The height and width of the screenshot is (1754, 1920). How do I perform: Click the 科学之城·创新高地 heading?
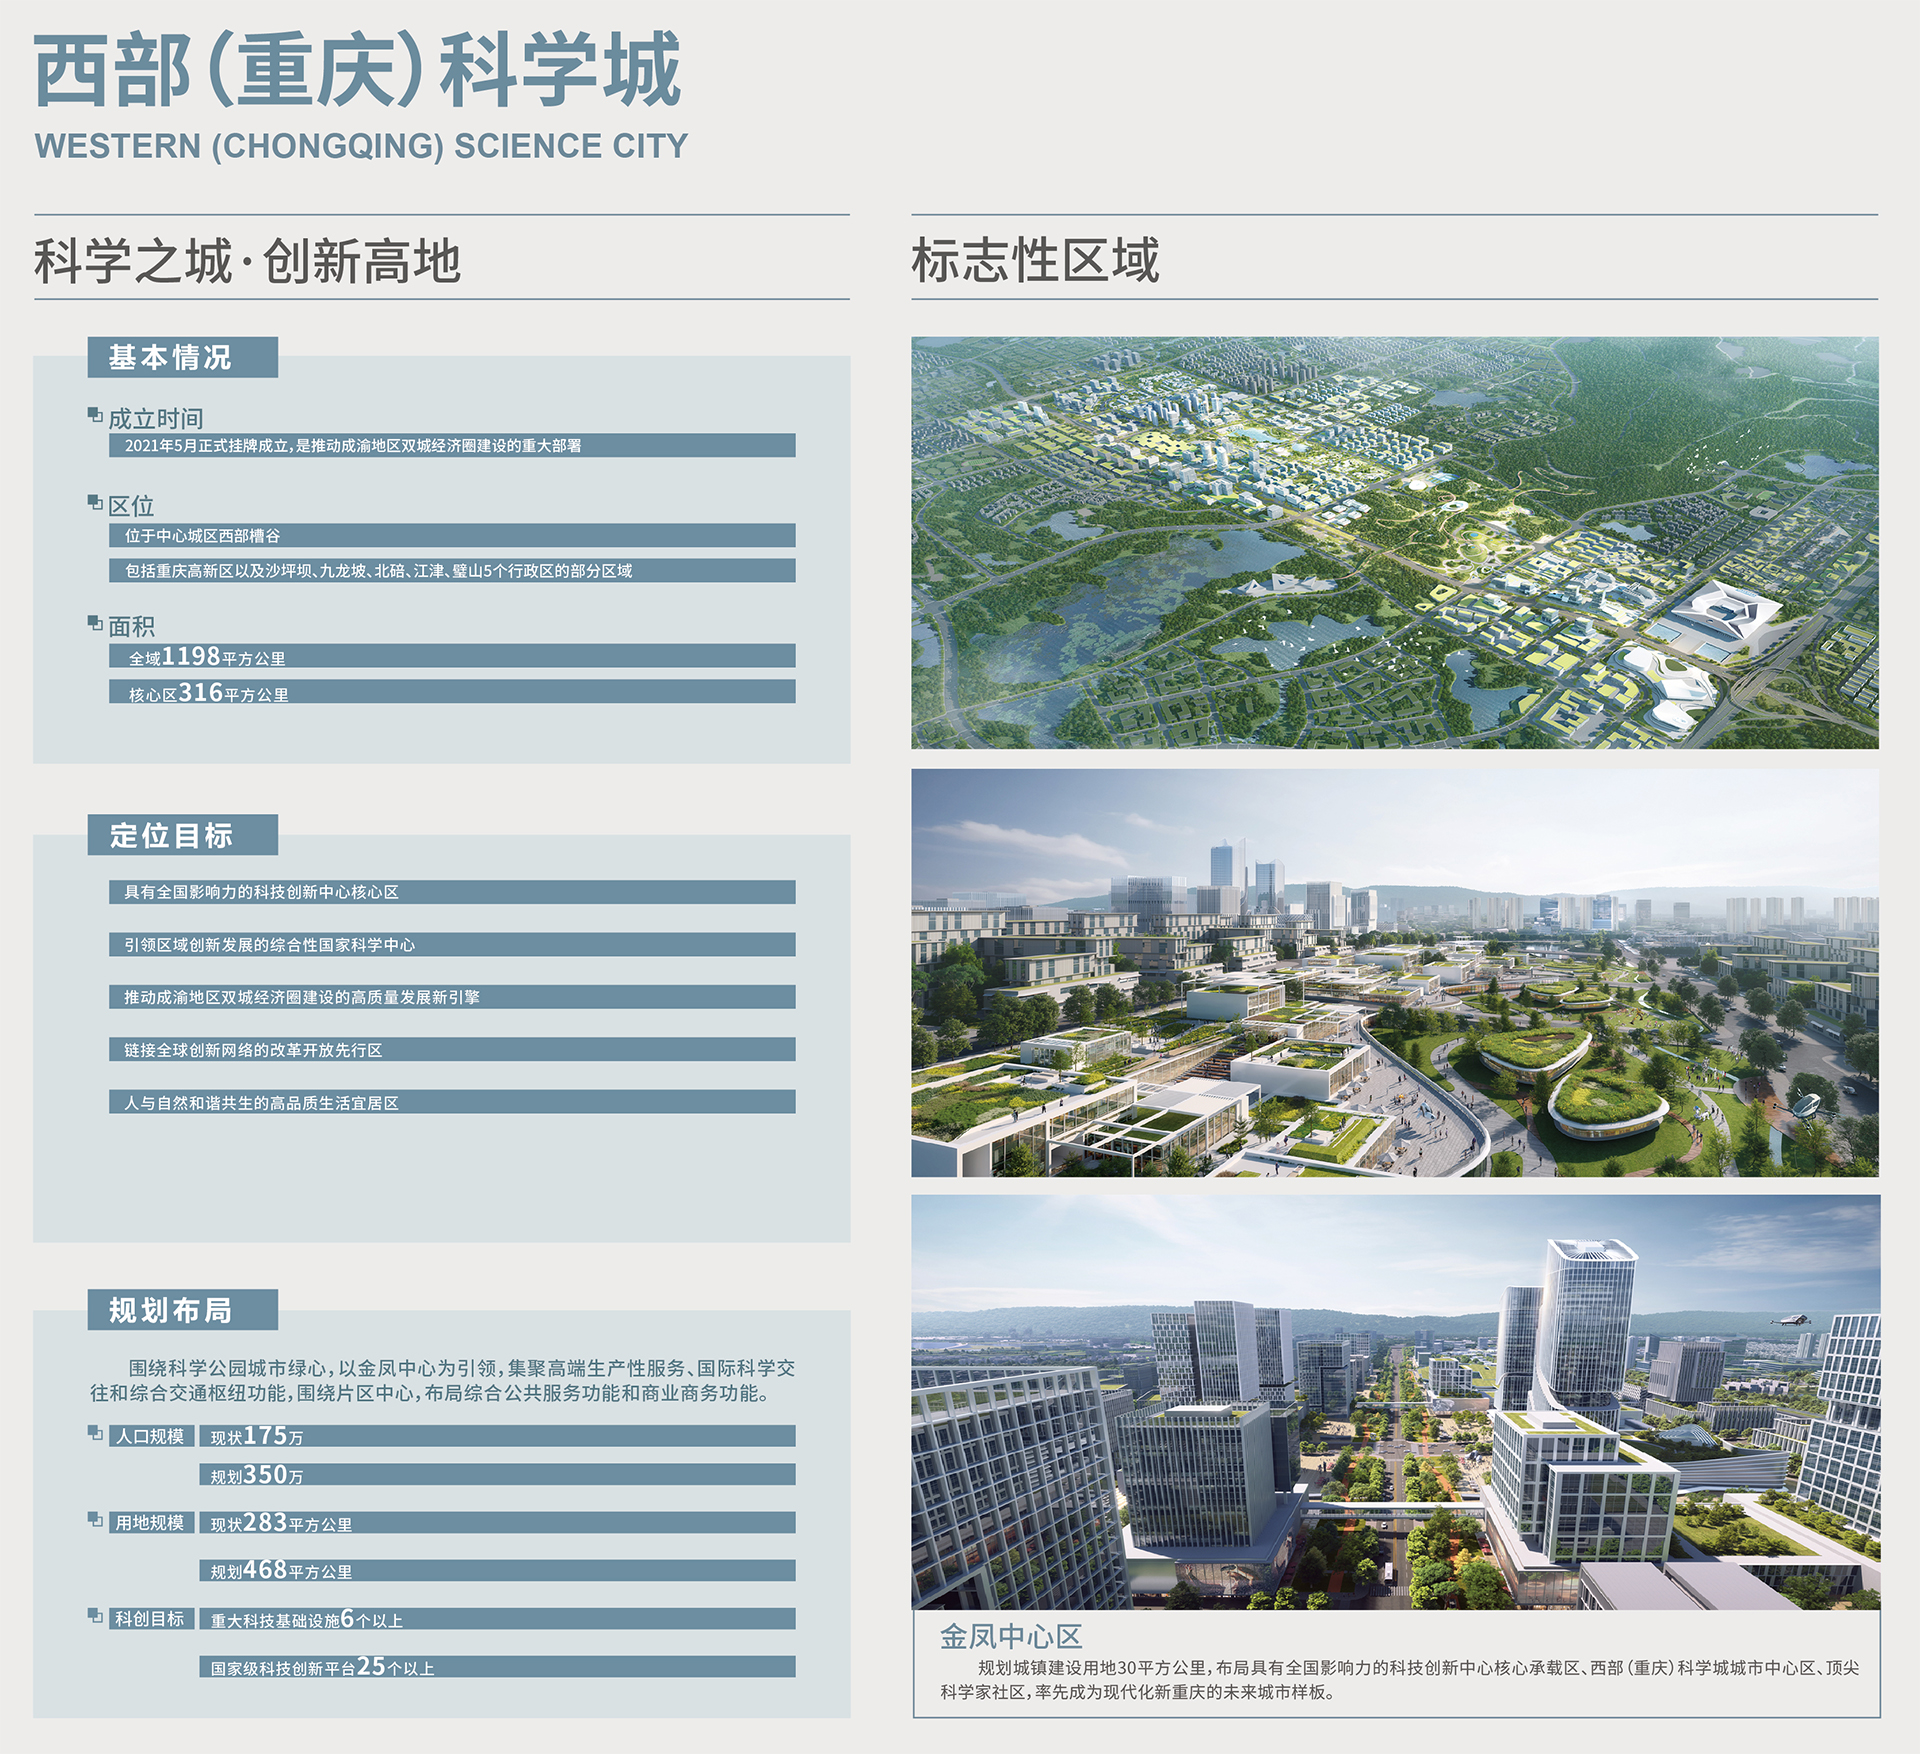pyautogui.click(x=247, y=261)
